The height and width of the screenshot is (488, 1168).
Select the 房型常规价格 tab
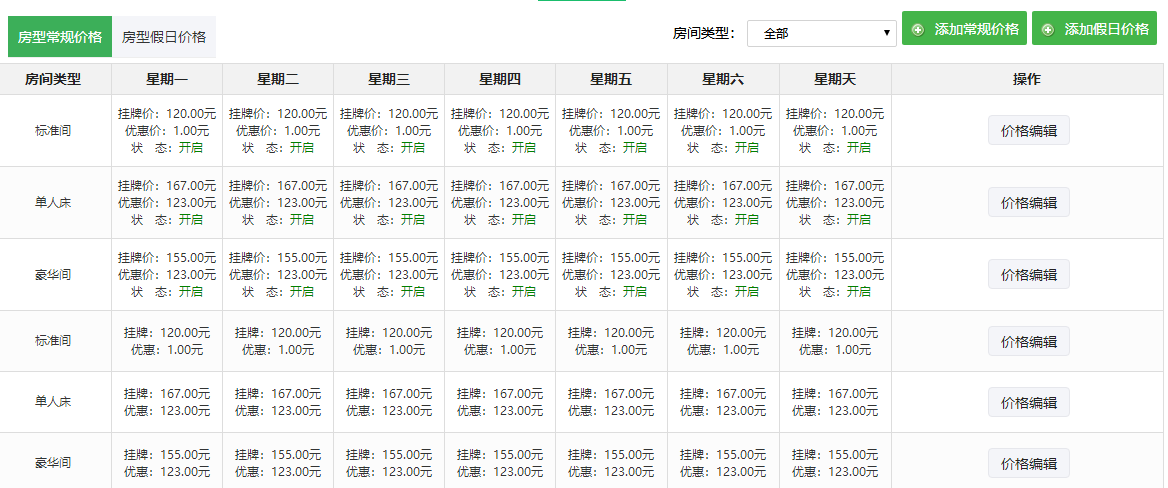[60, 37]
